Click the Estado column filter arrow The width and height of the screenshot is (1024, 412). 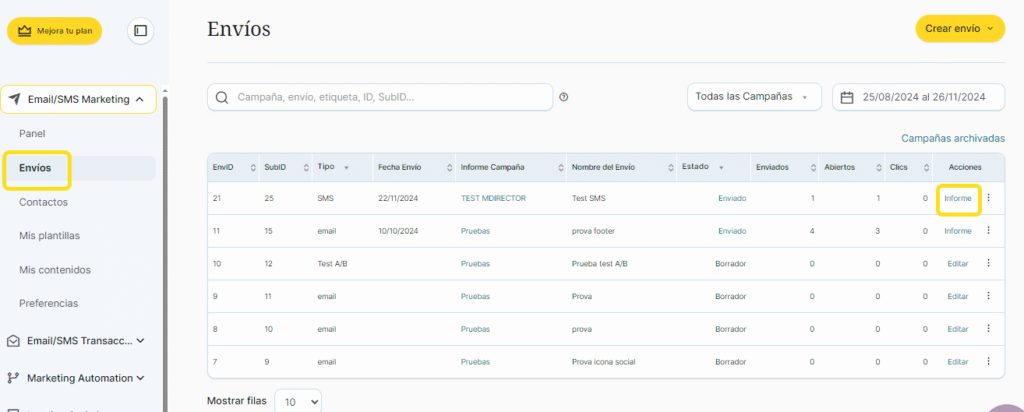[720, 167]
